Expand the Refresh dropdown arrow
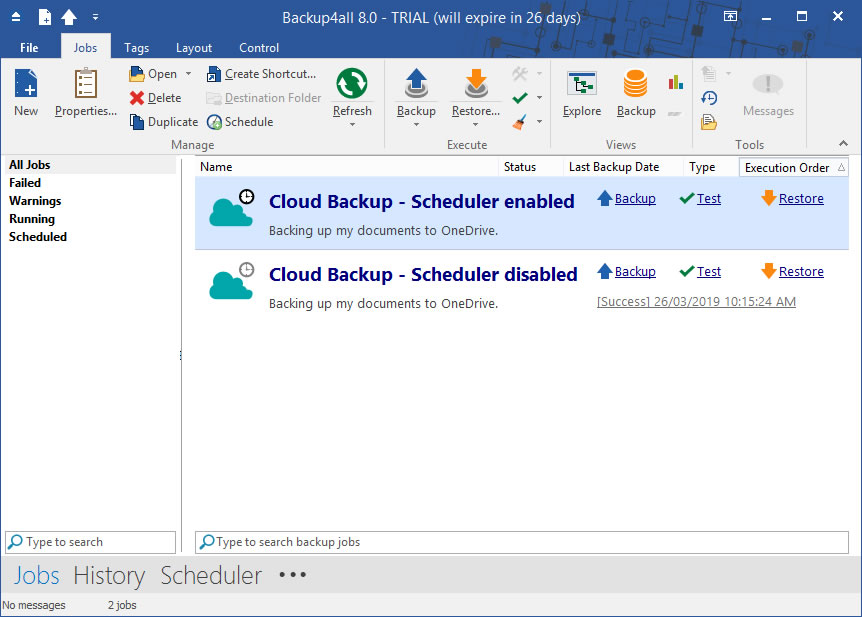Image resolution: width=862 pixels, height=617 pixels. pos(352,125)
